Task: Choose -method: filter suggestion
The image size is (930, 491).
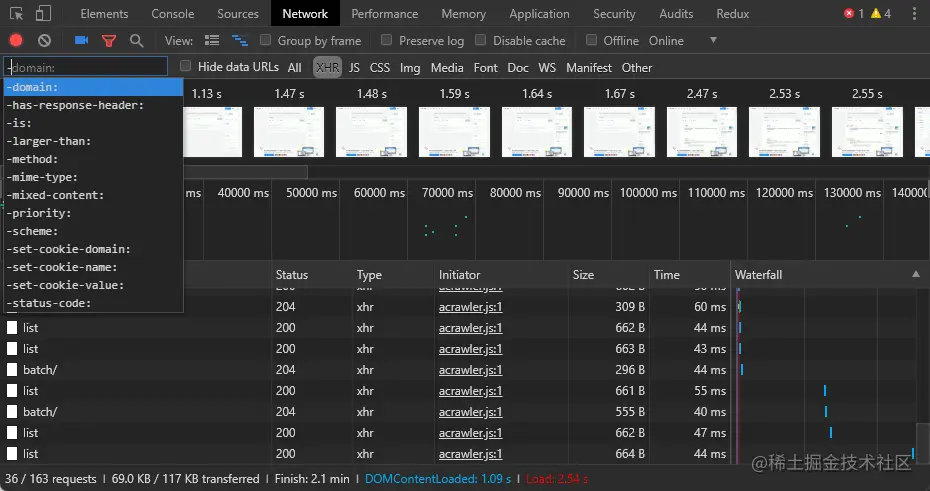Action: 93,159
